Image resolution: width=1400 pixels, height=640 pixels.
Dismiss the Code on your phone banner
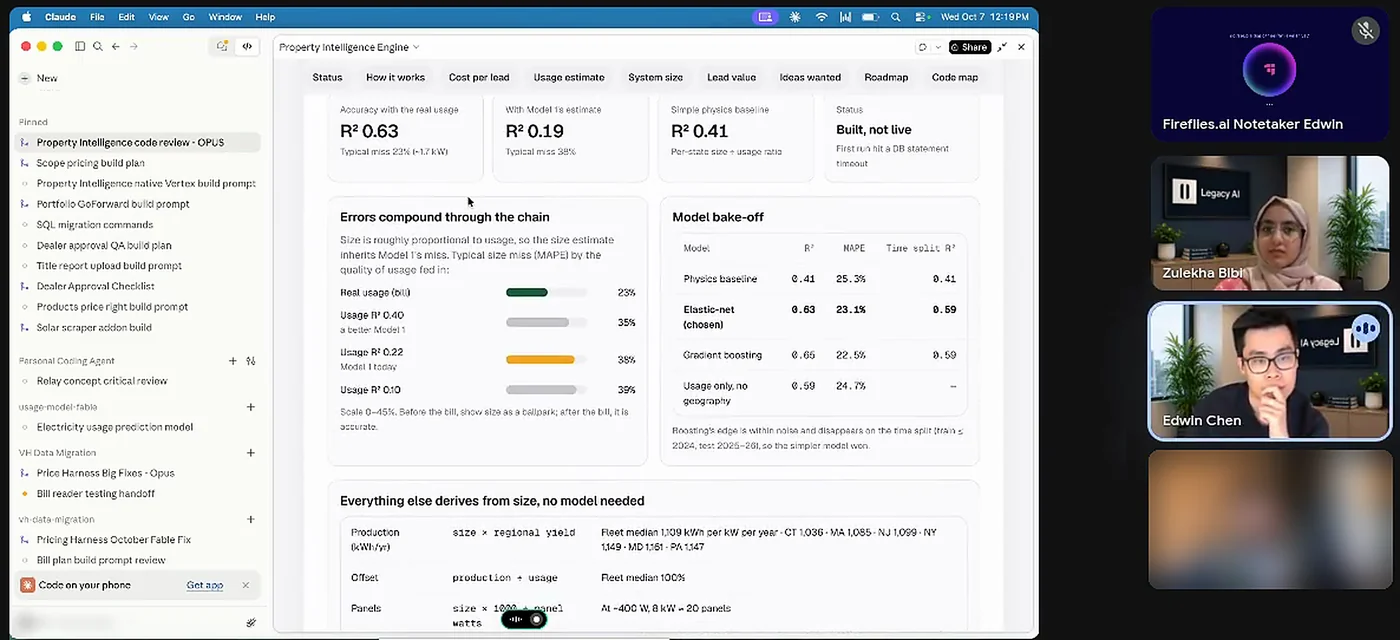point(245,585)
